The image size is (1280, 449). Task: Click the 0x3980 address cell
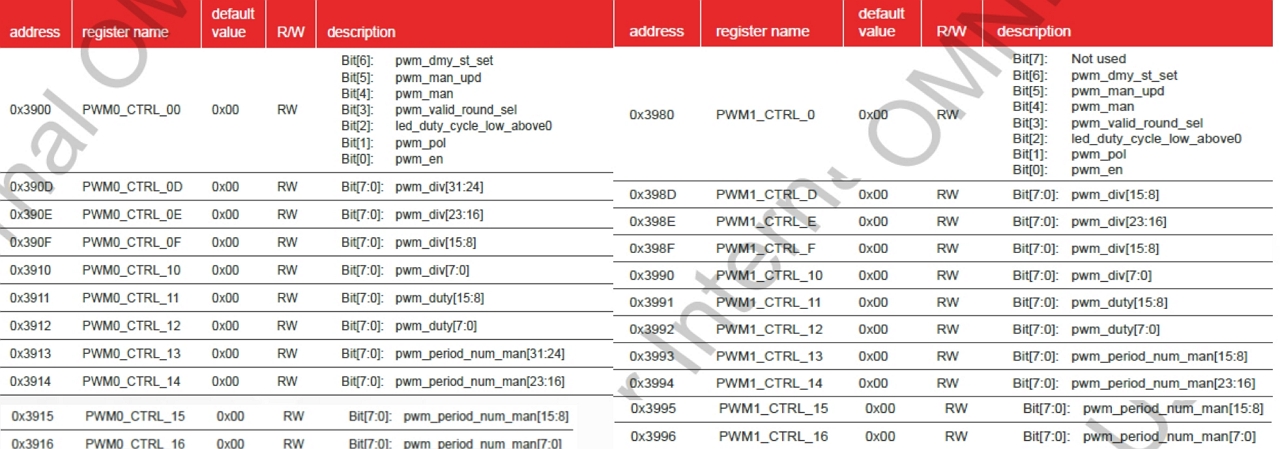point(652,115)
